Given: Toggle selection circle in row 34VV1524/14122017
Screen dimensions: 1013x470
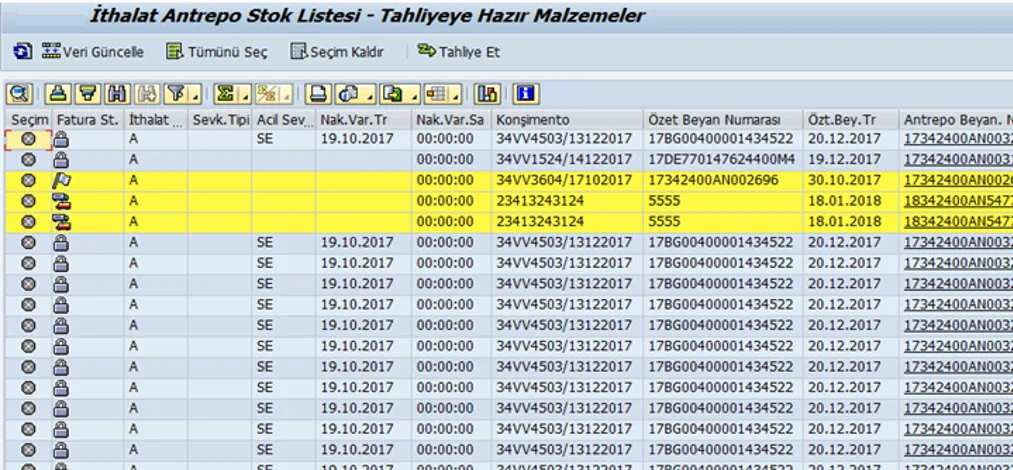Looking at the screenshot, I should click(28, 160).
